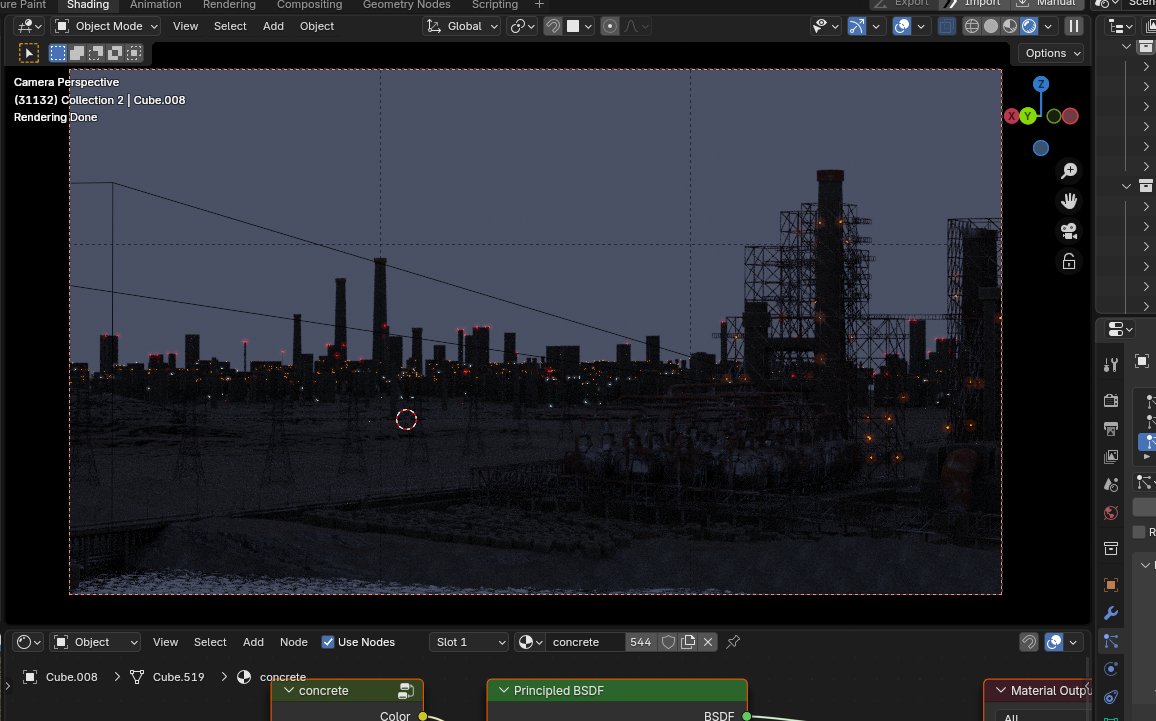The width and height of the screenshot is (1156, 721).
Task: Open the Add menu in viewport header
Action: coord(273,27)
